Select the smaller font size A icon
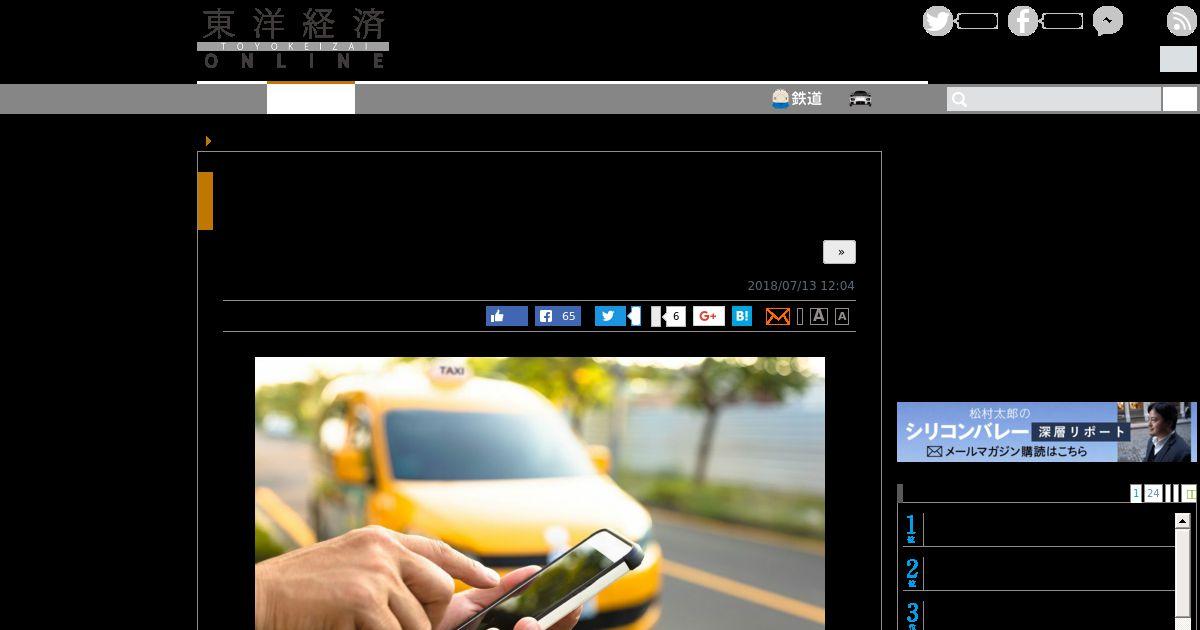Image resolution: width=1200 pixels, height=630 pixels. [x=842, y=316]
